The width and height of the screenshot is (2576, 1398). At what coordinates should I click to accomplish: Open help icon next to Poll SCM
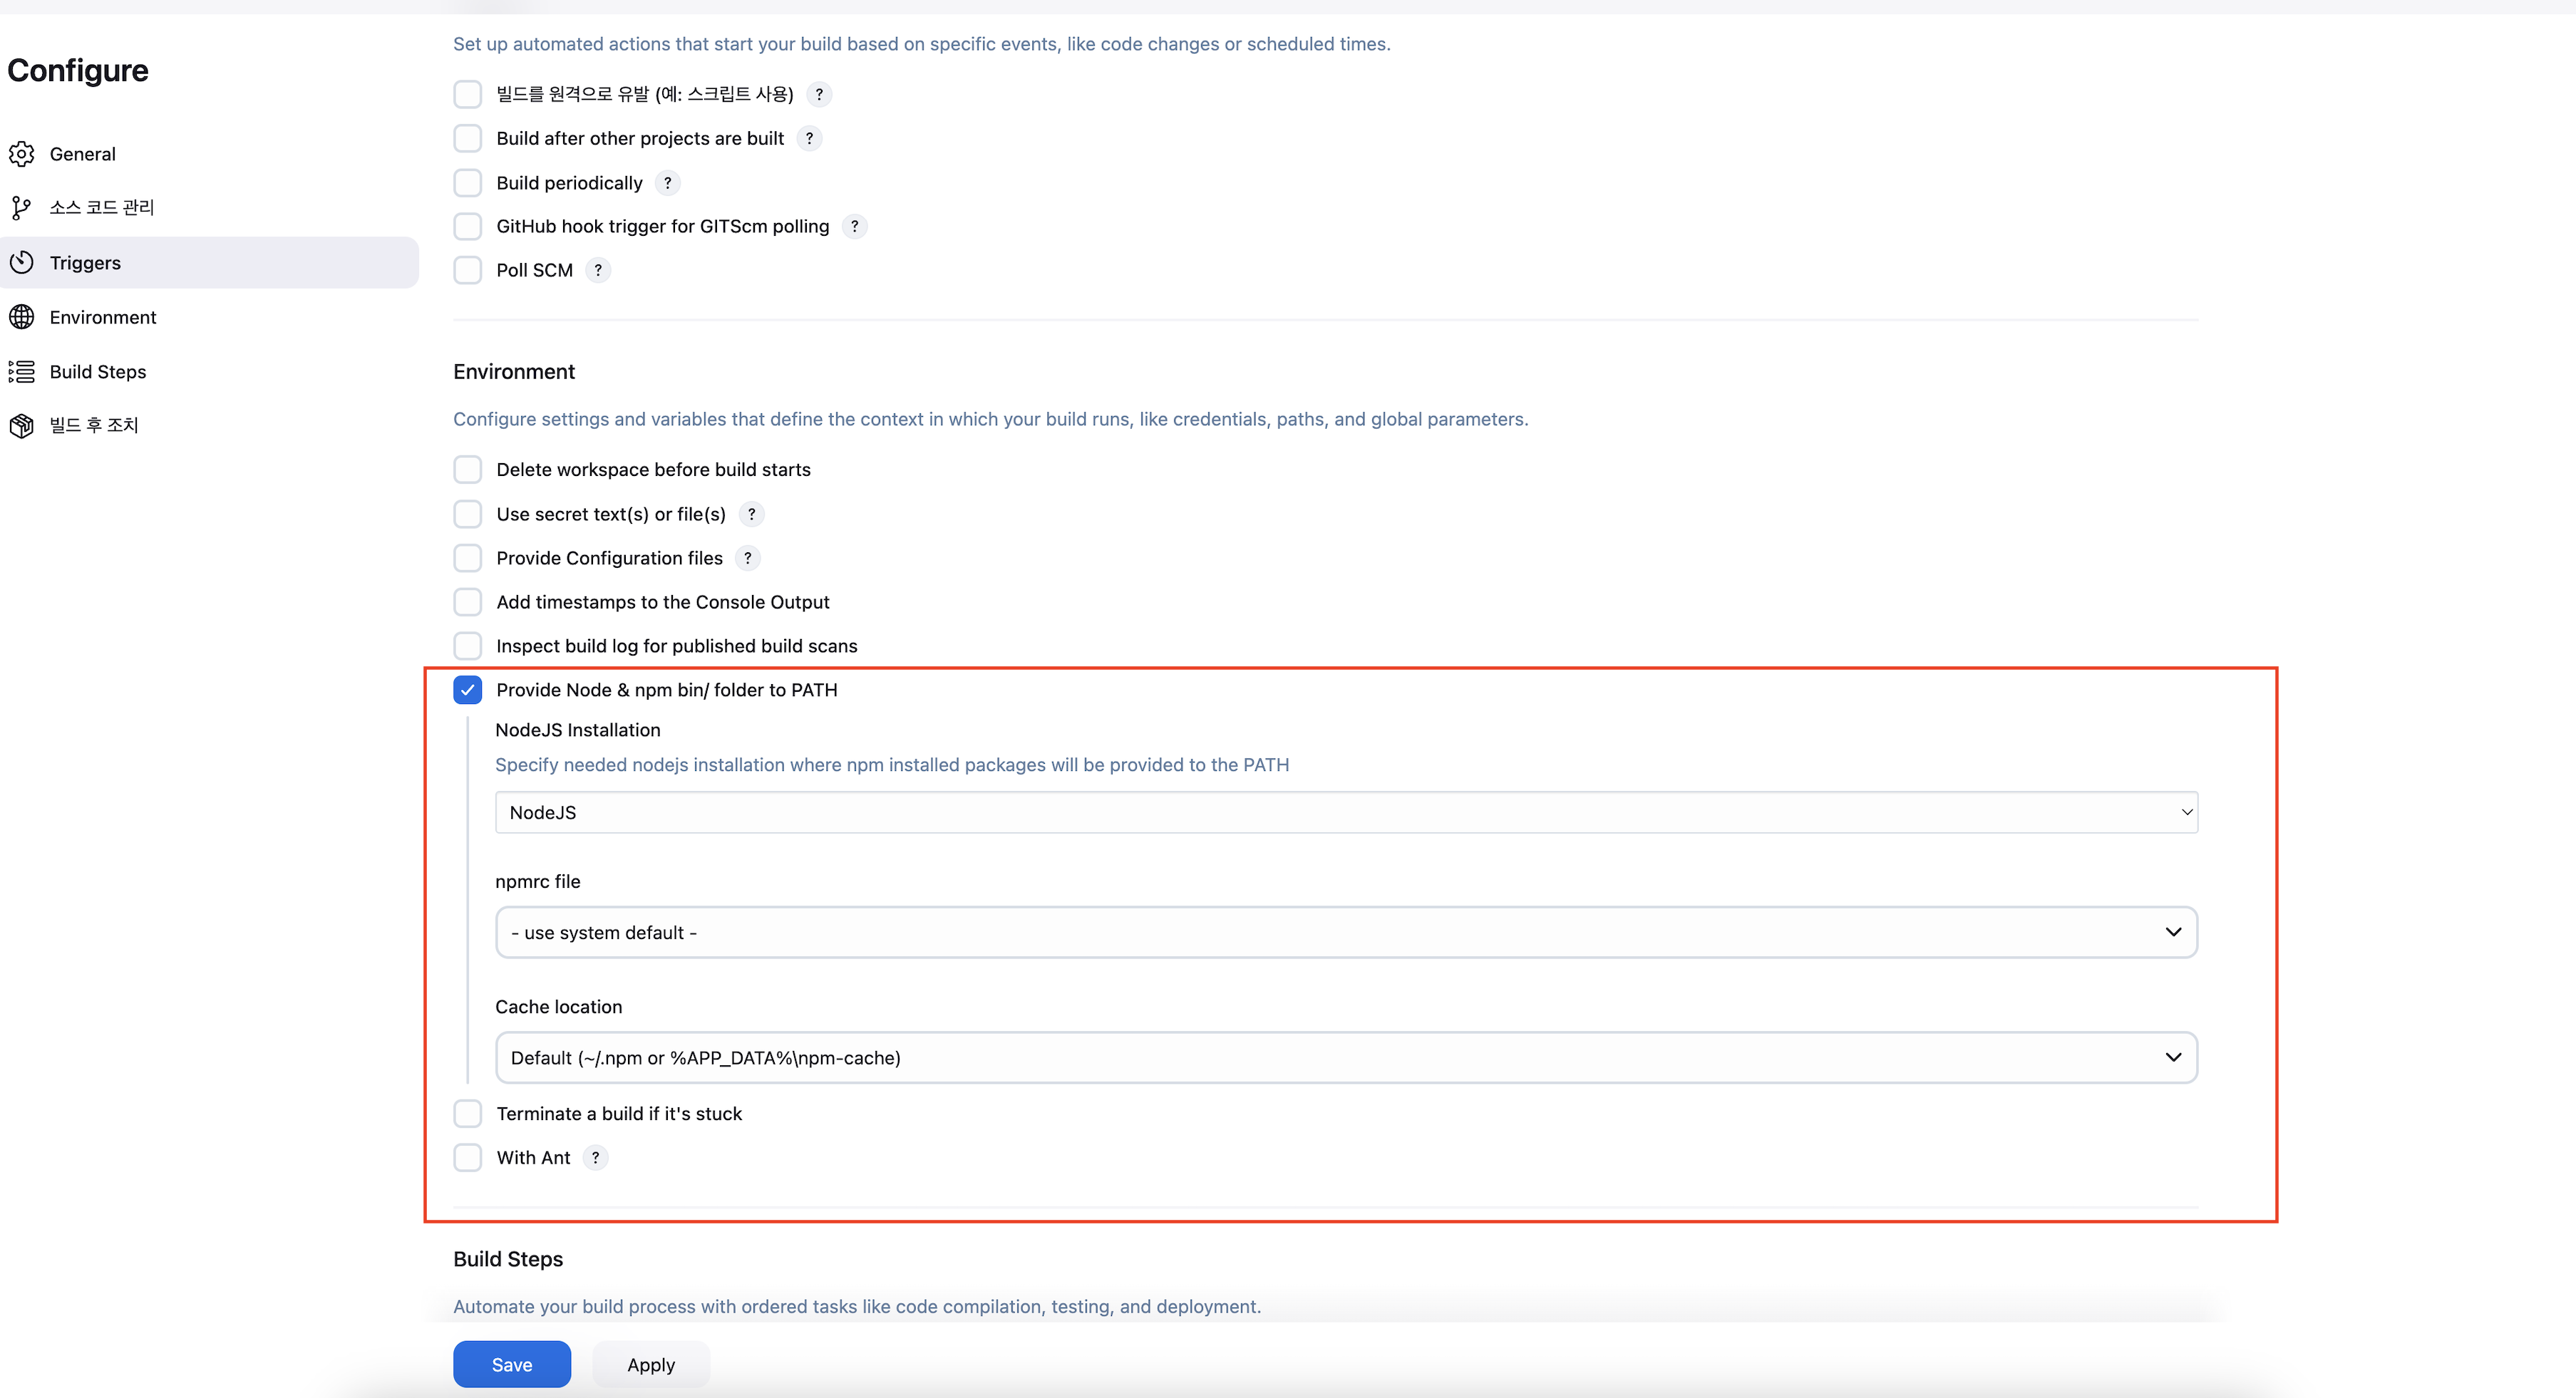(x=598, y=270)
